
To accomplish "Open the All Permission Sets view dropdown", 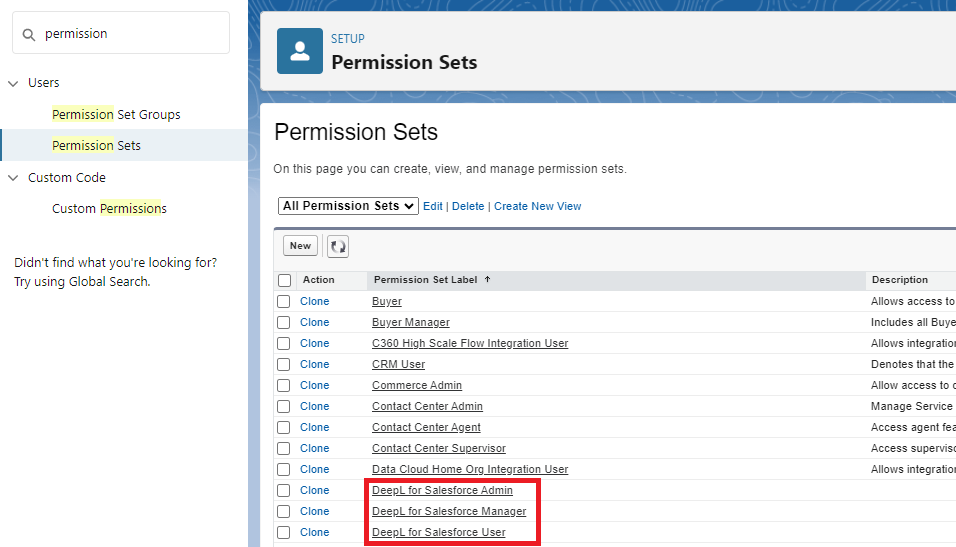I will pyautogui.click(x=348, y=206).
